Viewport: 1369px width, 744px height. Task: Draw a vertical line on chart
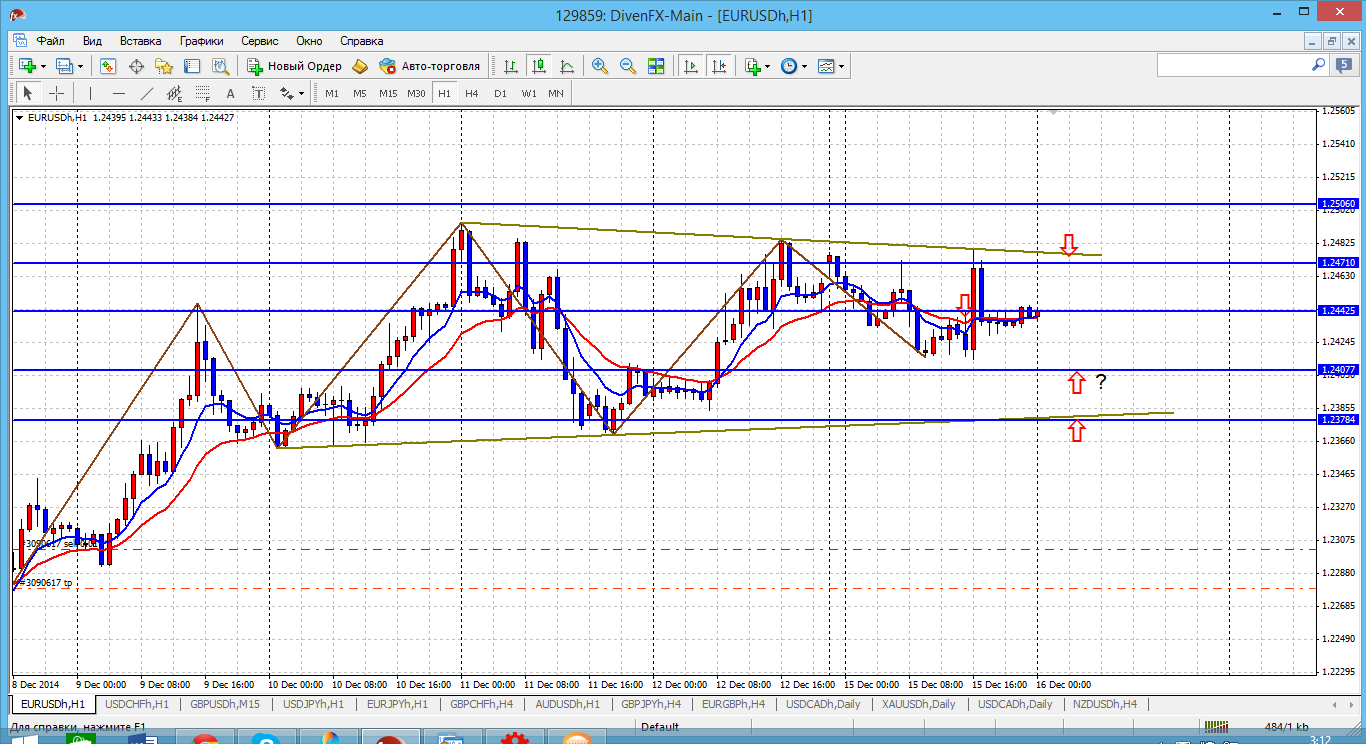tap(91, 93)
